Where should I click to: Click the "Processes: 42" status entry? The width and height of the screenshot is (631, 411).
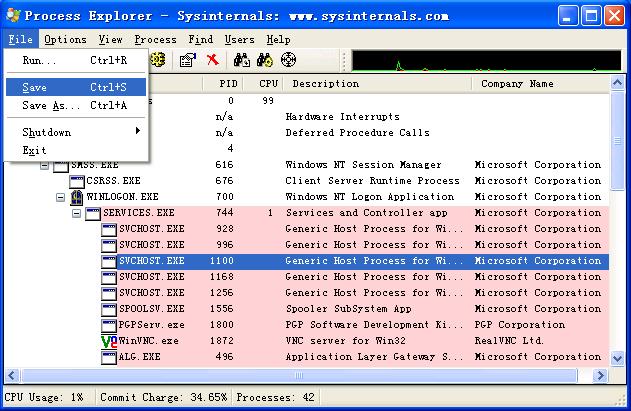tap(275, 398)
